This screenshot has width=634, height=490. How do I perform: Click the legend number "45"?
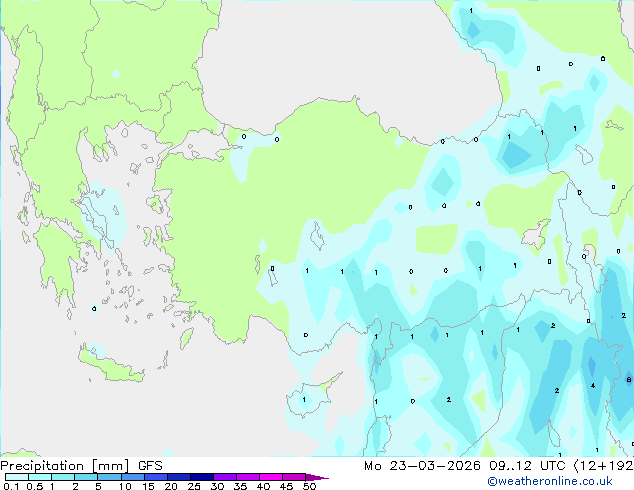286,486
